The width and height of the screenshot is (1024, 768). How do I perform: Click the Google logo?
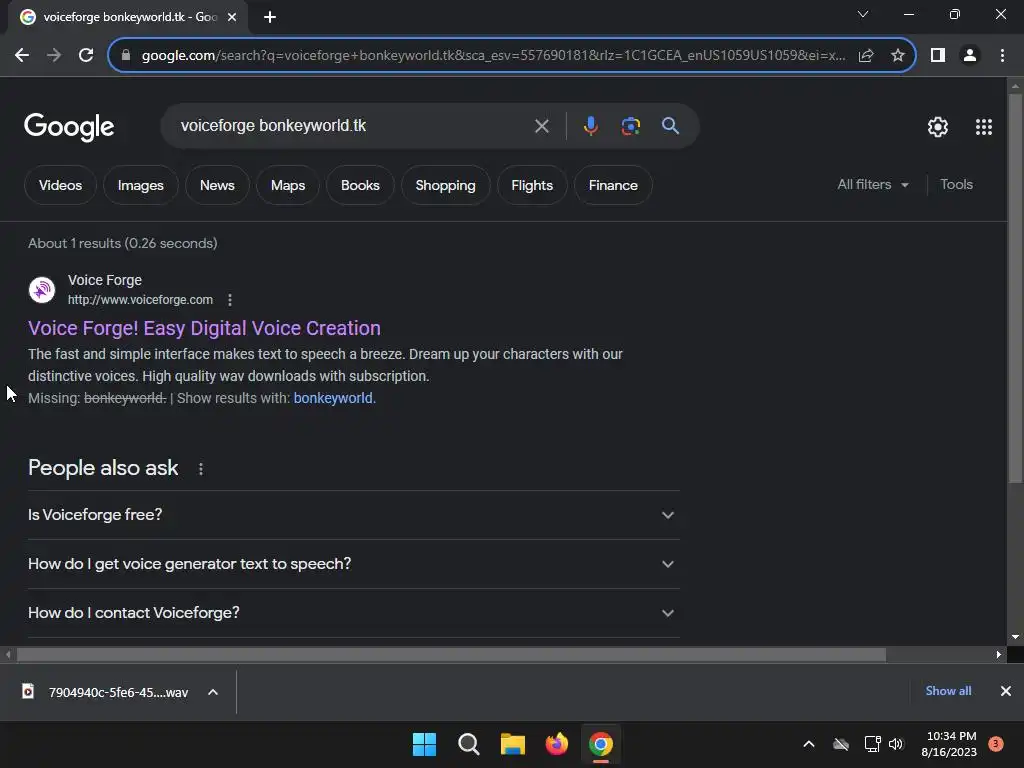coord(69,127)
